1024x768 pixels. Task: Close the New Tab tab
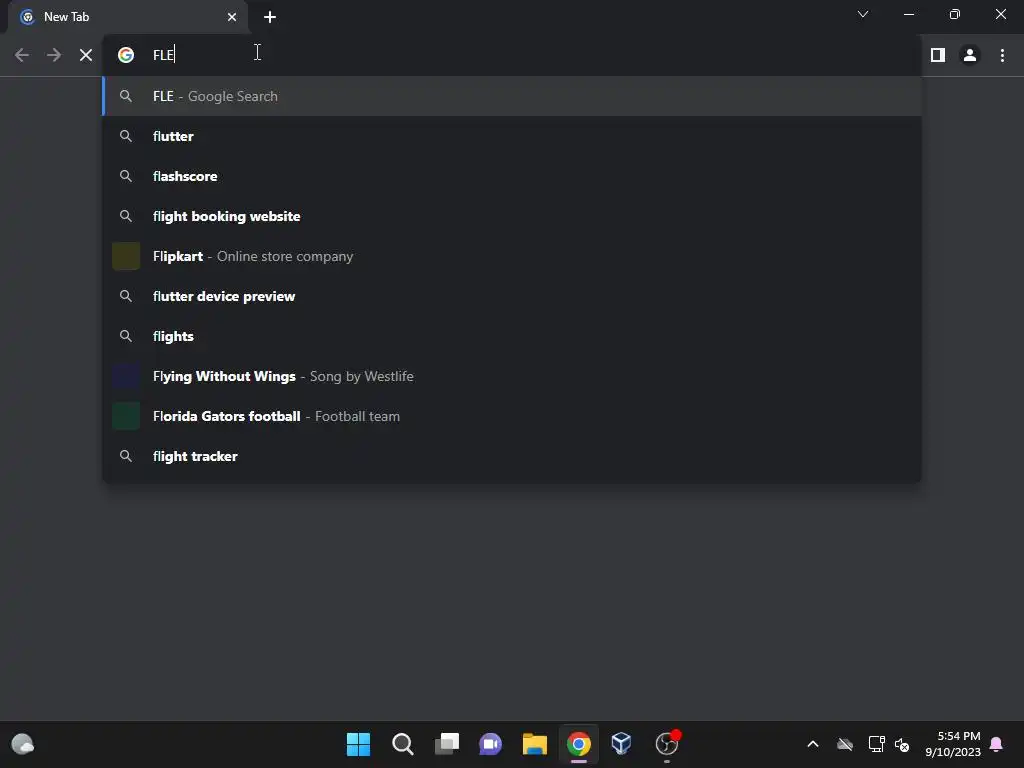tap(232, 17)
